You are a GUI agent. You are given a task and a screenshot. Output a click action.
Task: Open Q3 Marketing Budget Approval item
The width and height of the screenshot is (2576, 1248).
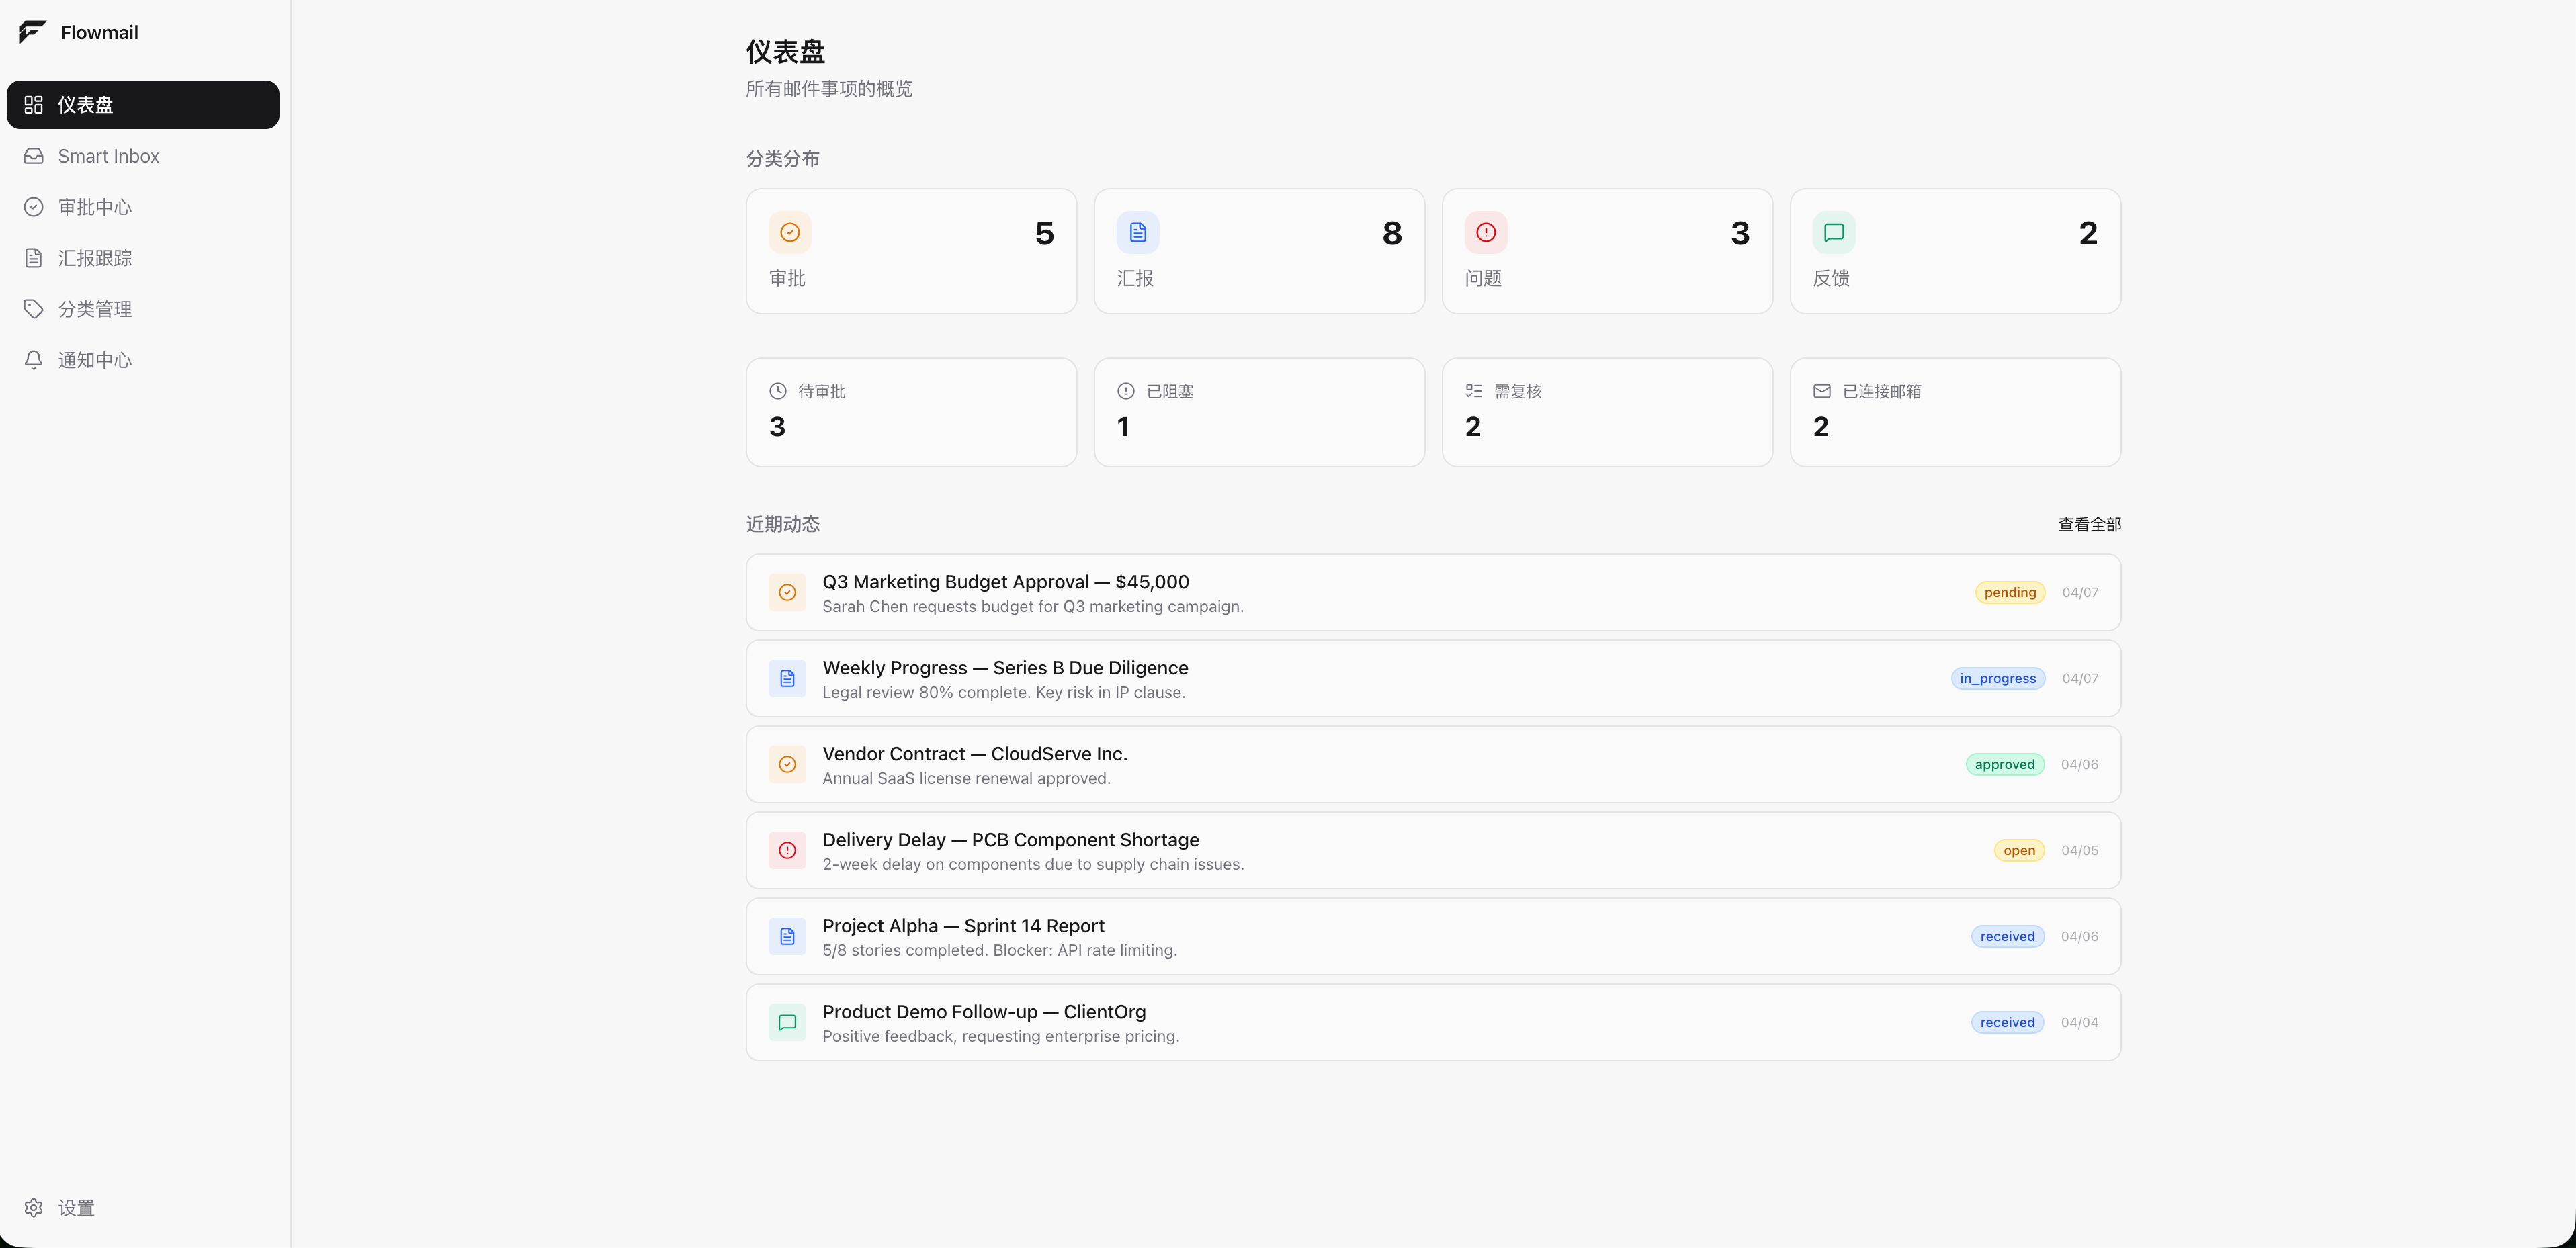pos(1005,582)
